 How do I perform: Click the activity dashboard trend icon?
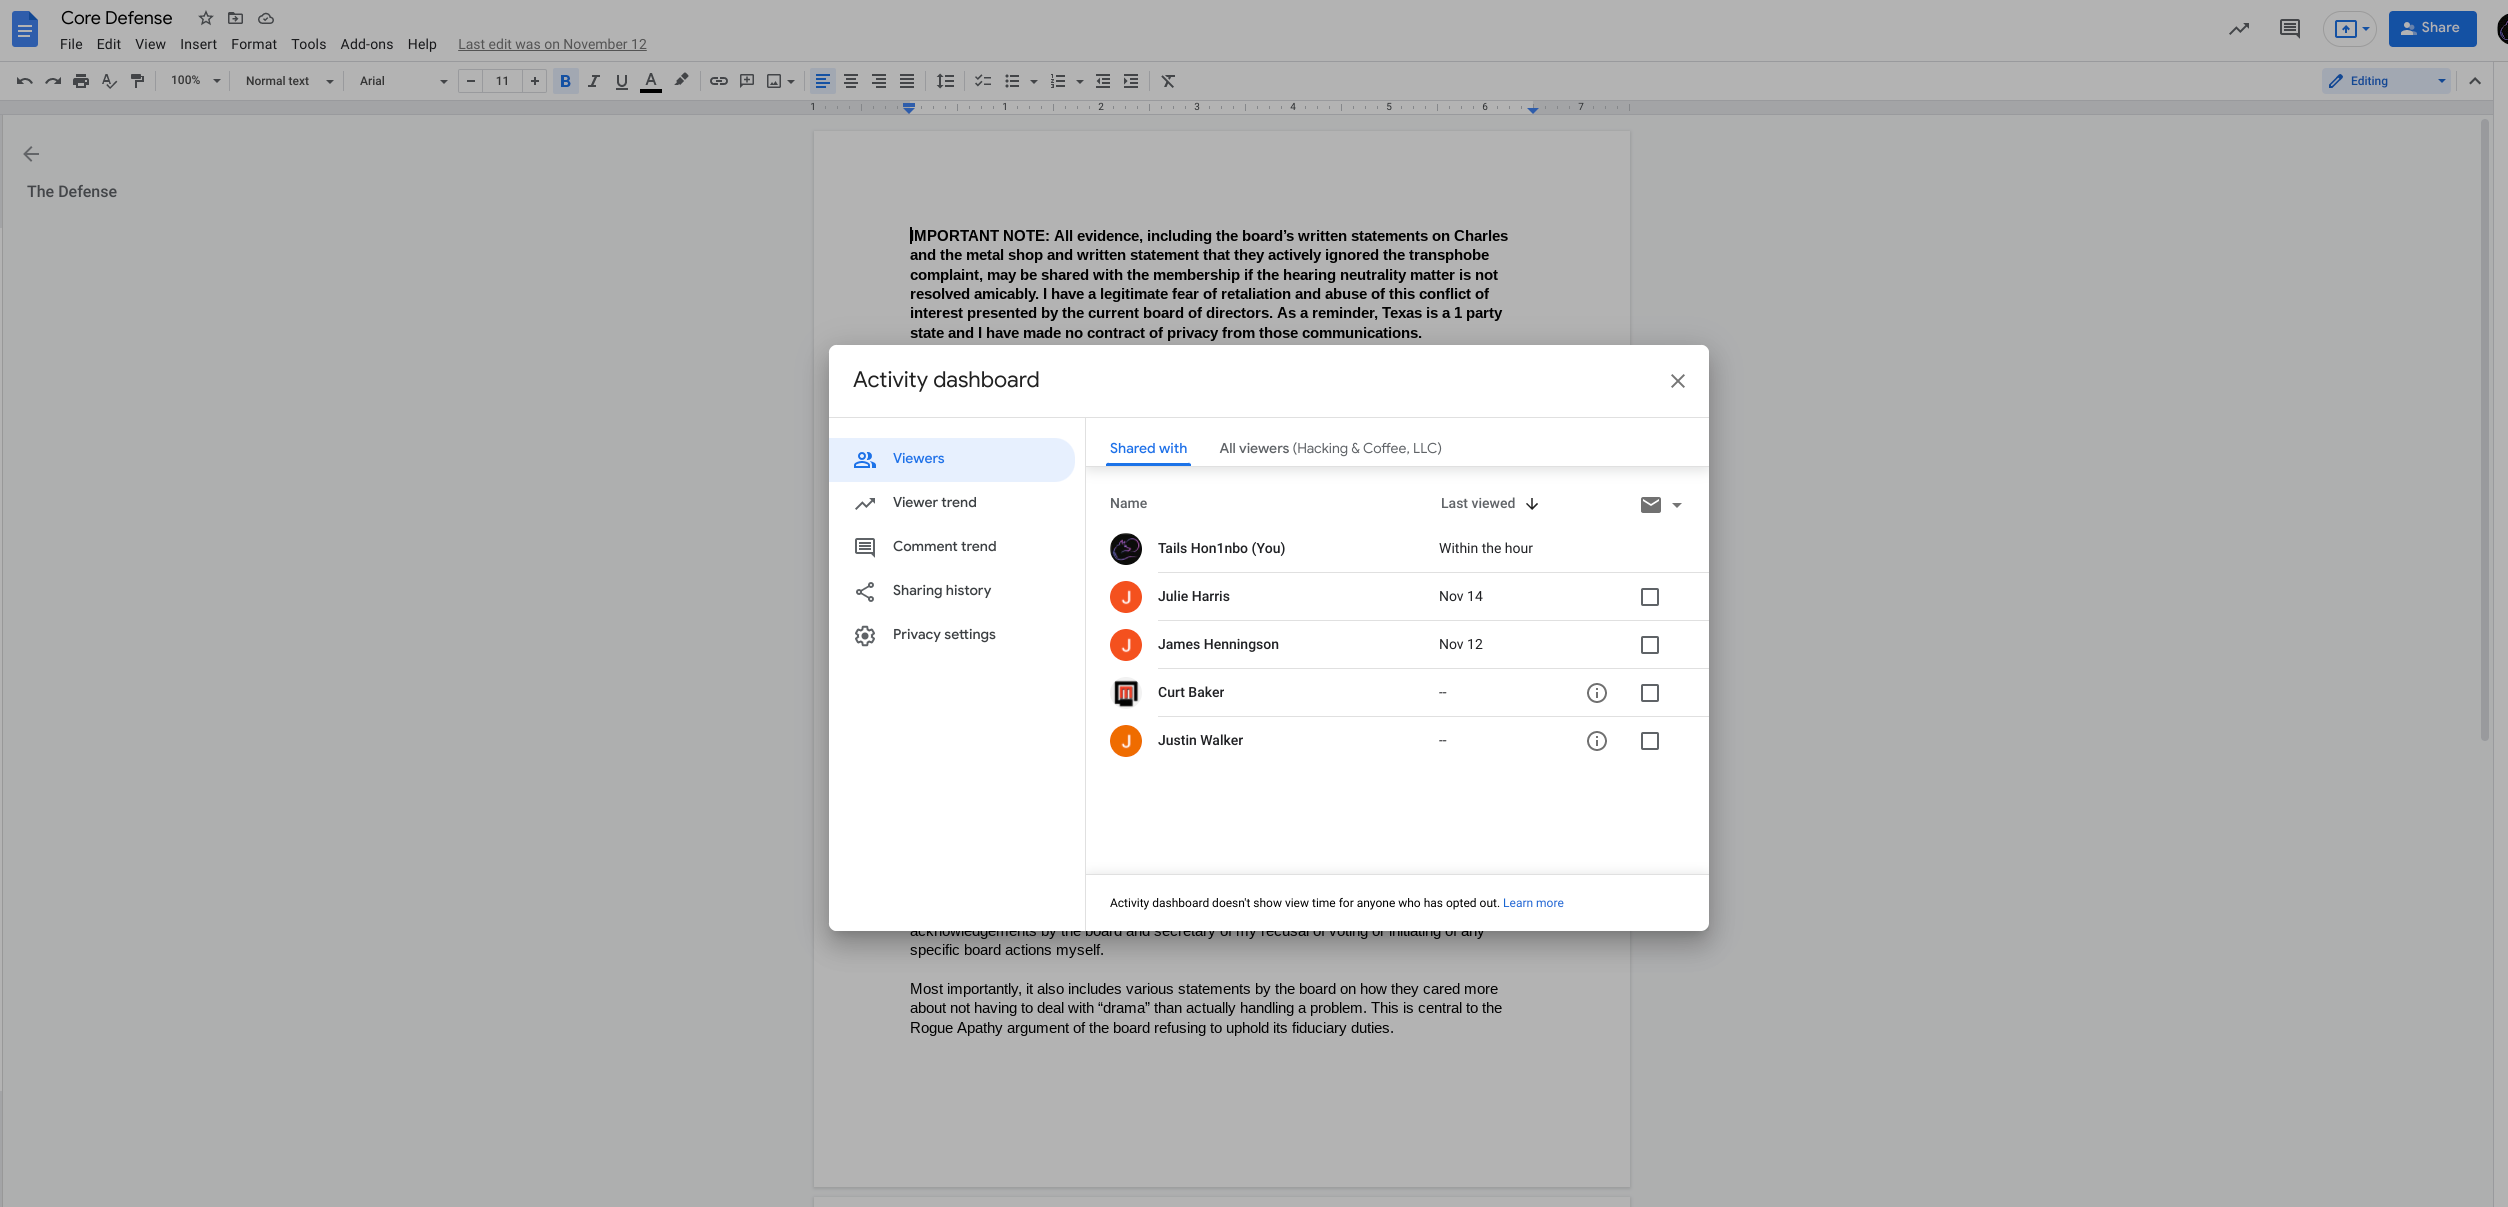tap(2238, 28)
